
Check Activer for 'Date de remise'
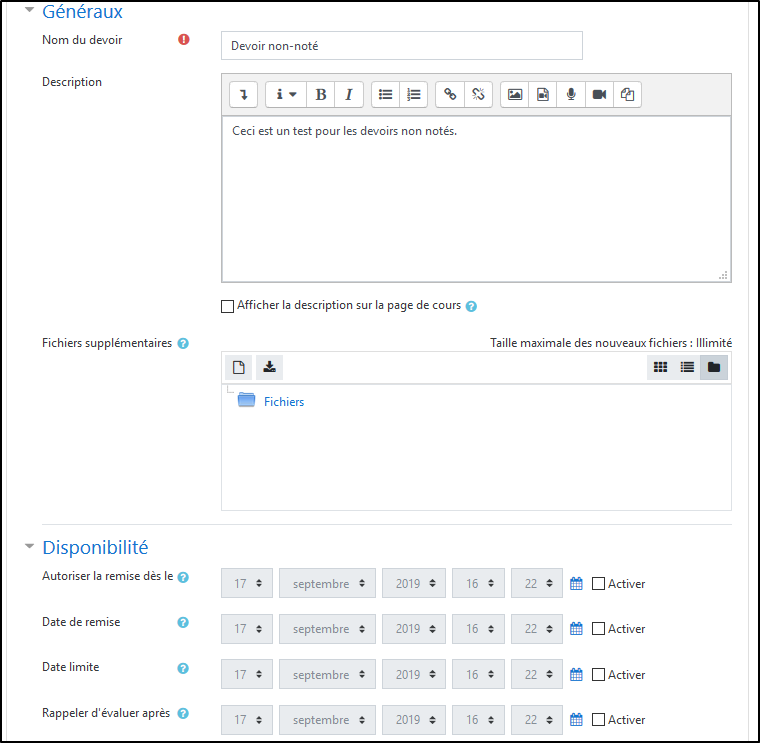[x=598, y=629]
